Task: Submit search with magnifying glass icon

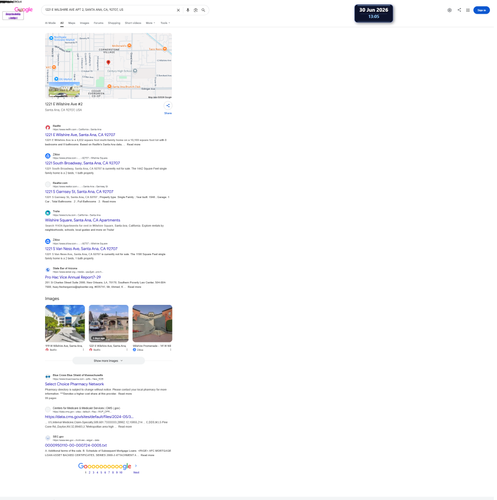Action: click(x=203, y=10)
